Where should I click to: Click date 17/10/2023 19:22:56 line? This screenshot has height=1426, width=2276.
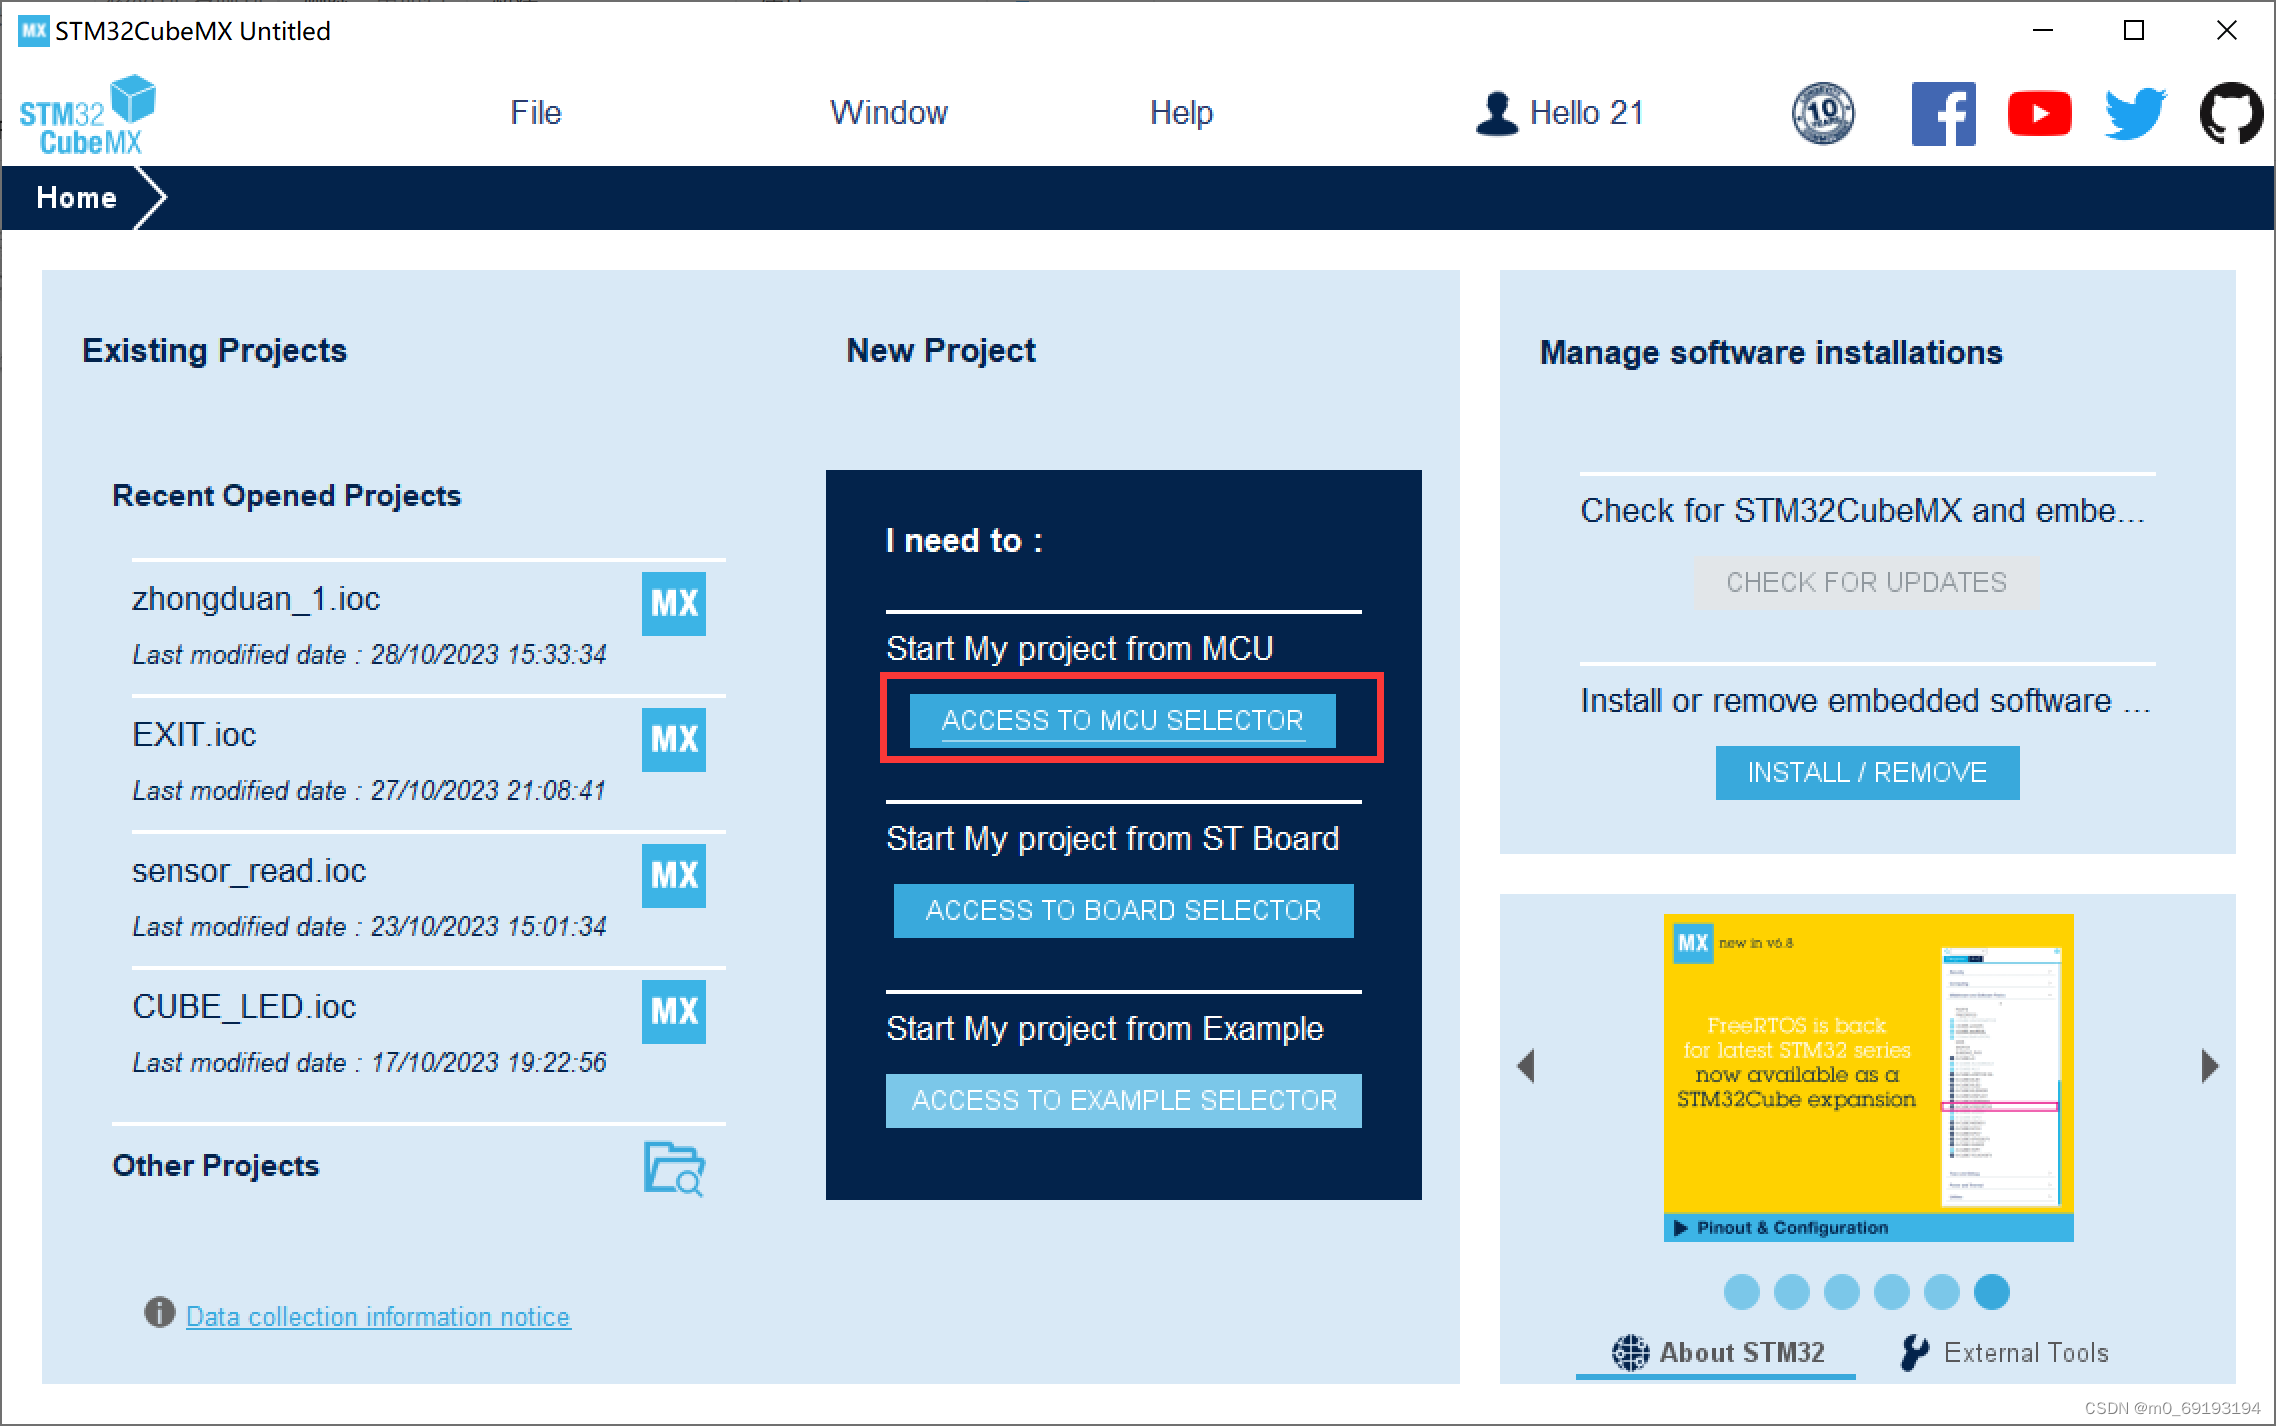369,1062
